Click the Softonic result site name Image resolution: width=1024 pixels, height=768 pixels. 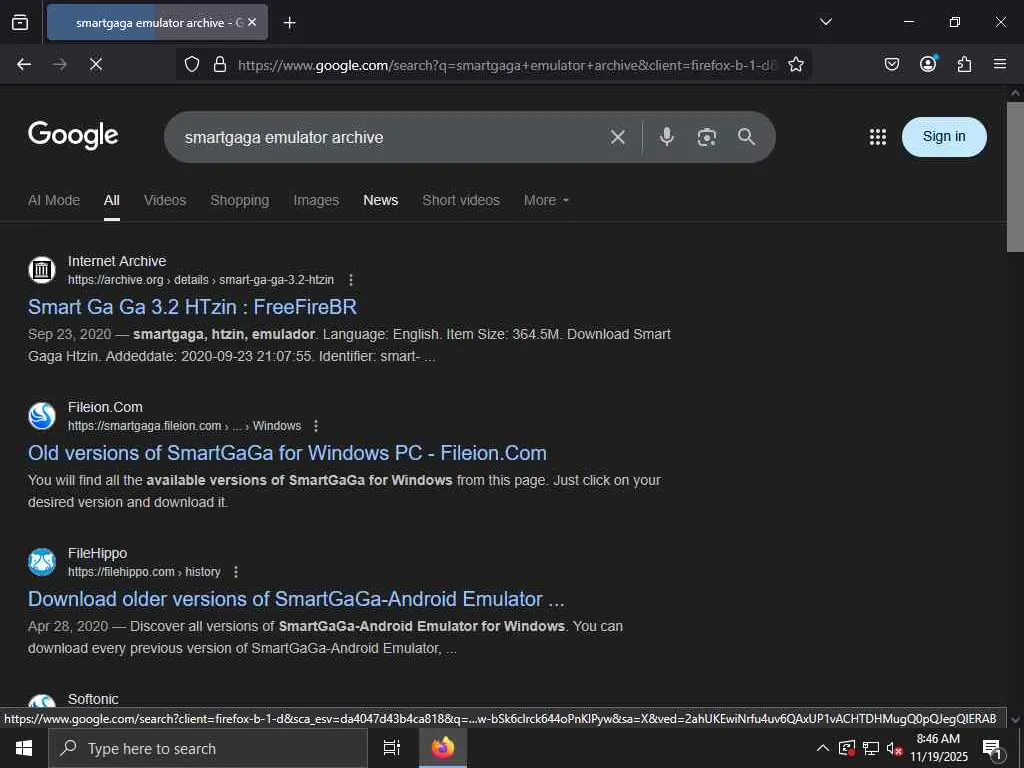coord(93,699)
